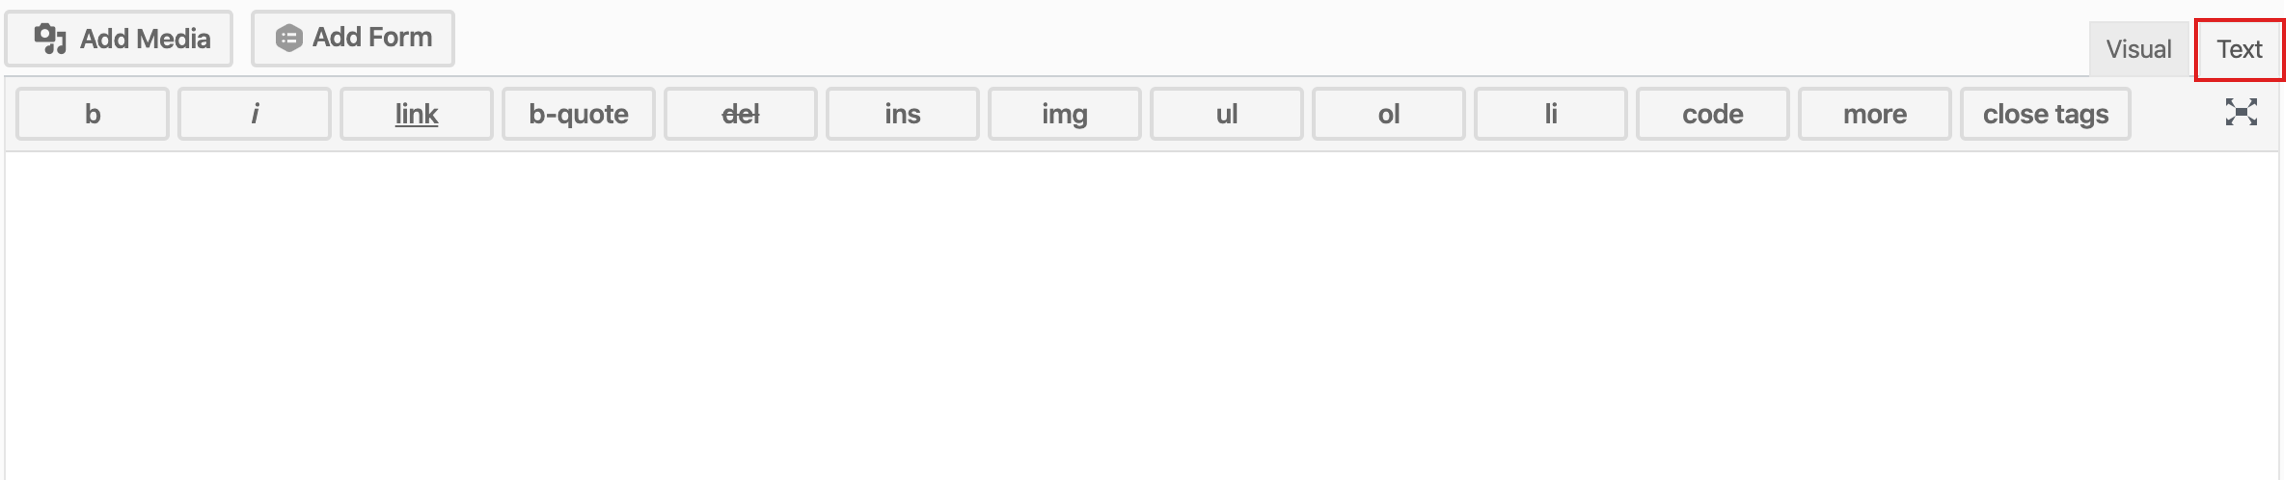
Task: Apply italic tag with i button
Action: (254, 114)
